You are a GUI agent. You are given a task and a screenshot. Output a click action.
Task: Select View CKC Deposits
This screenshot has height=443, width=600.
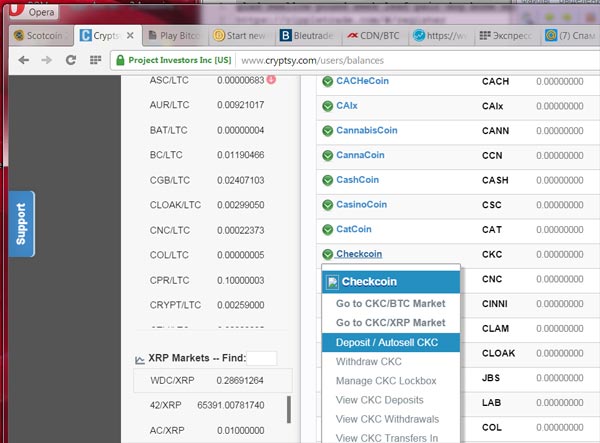[x=391, y=400]
